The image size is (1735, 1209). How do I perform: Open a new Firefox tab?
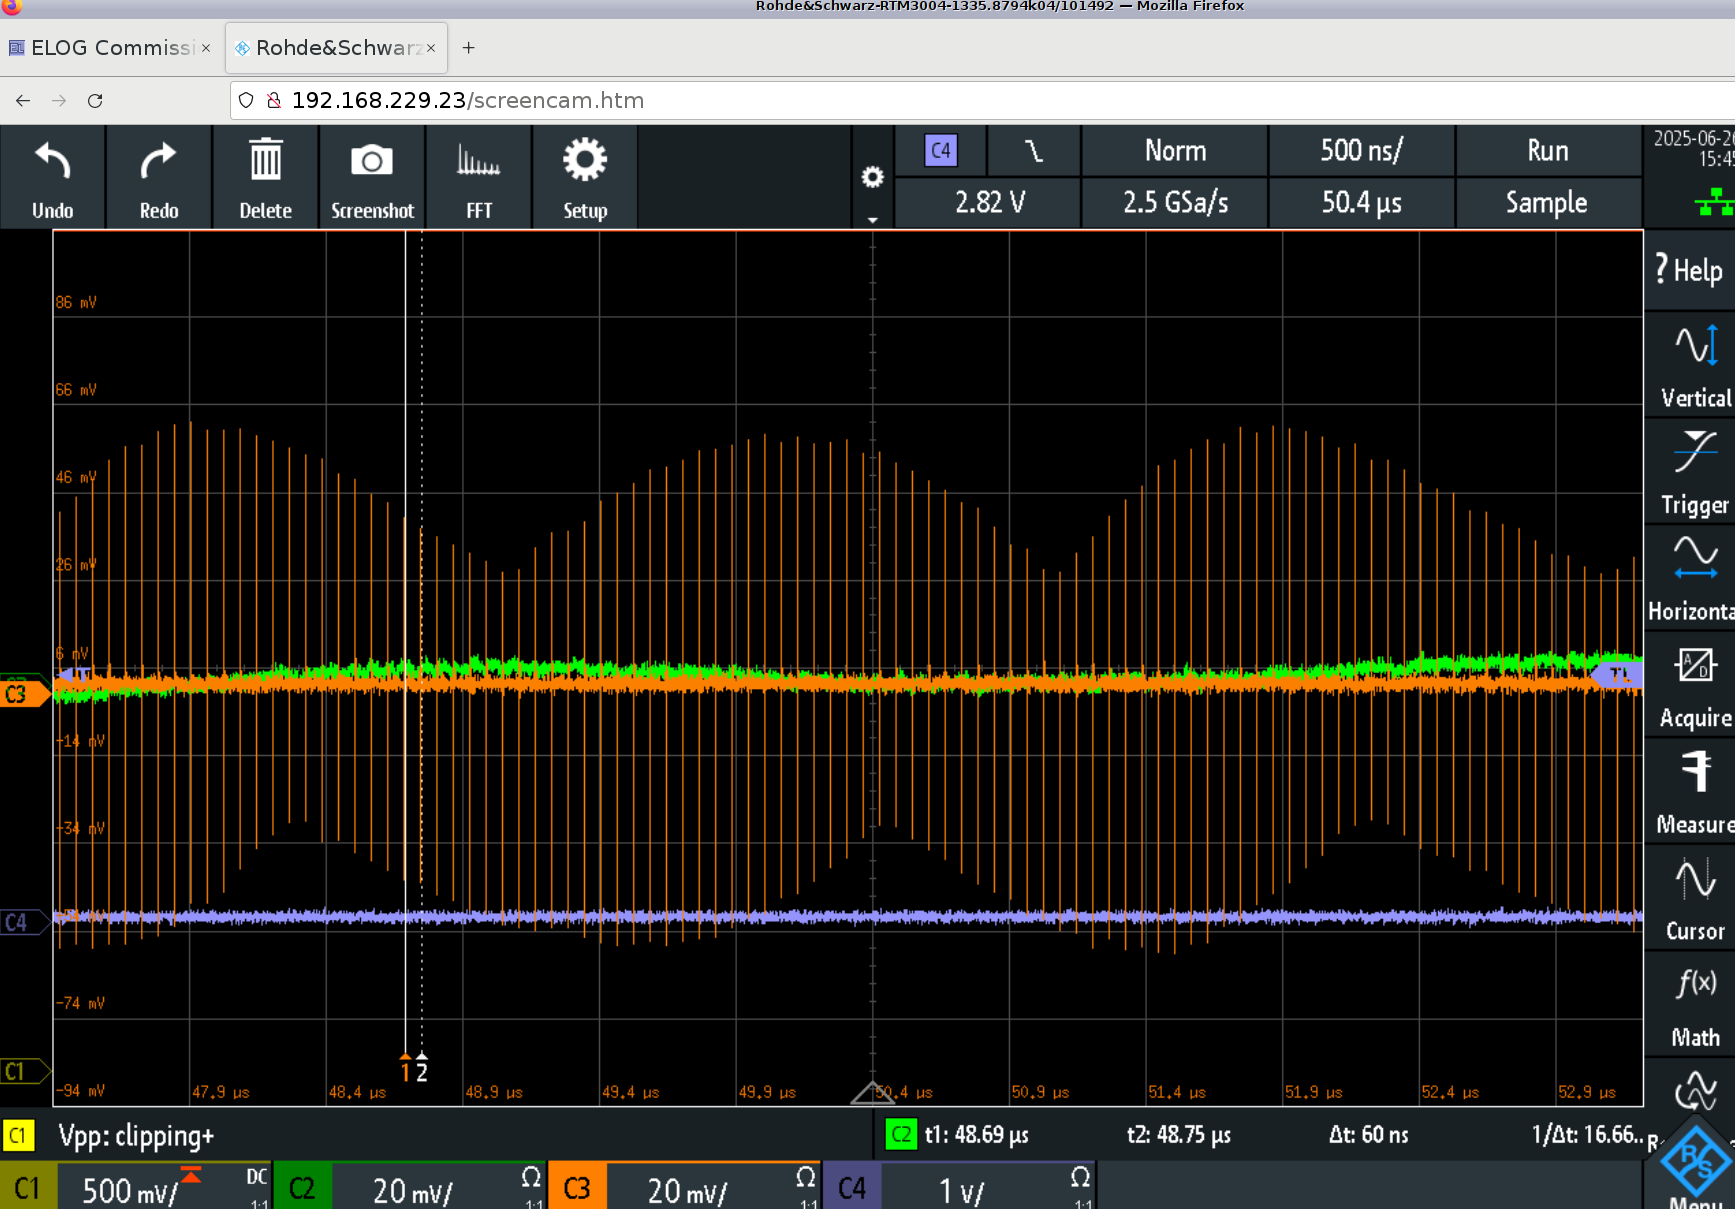tap(468, 48)
